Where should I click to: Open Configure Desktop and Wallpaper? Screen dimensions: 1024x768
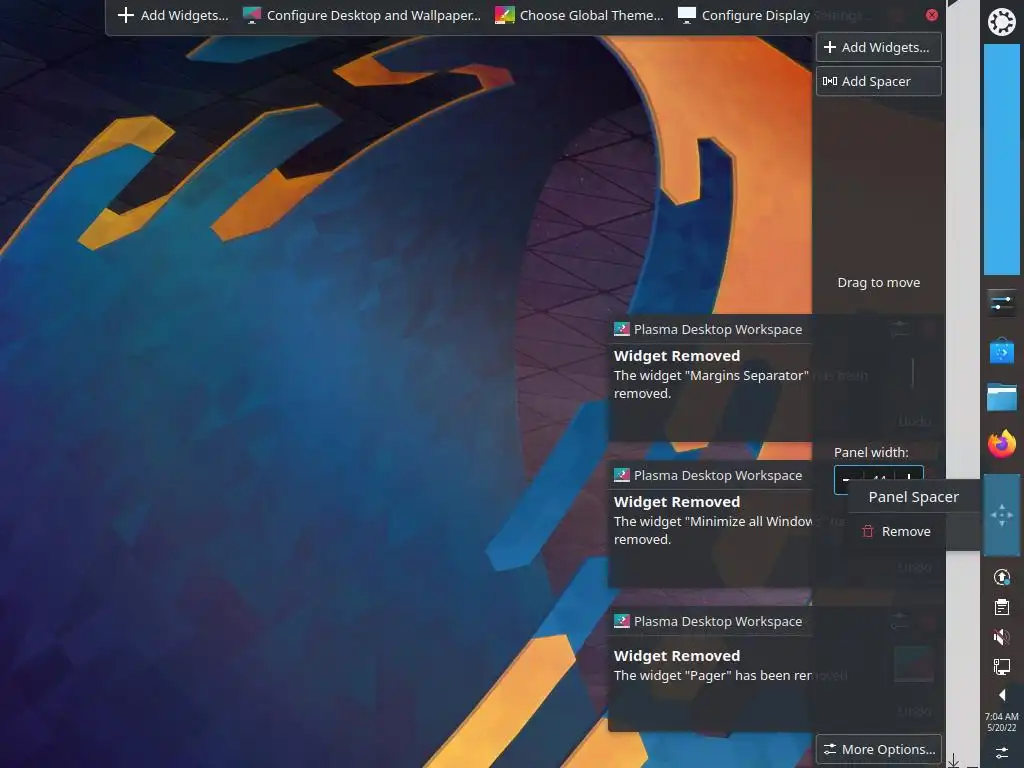(362, 15)
